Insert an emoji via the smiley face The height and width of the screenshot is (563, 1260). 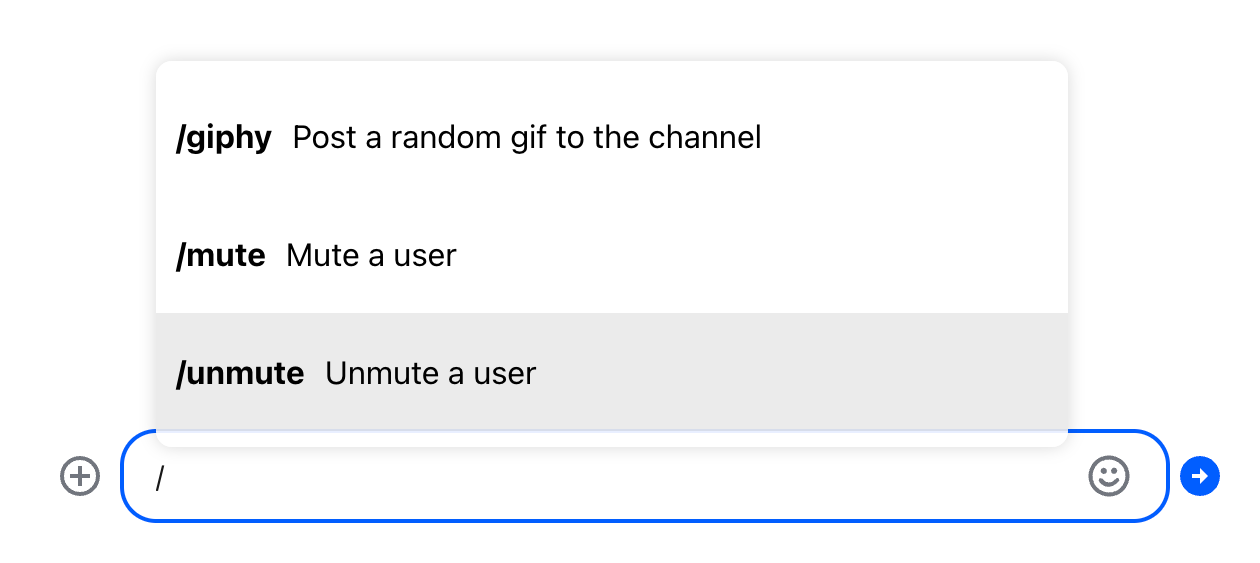[1108, 476]
